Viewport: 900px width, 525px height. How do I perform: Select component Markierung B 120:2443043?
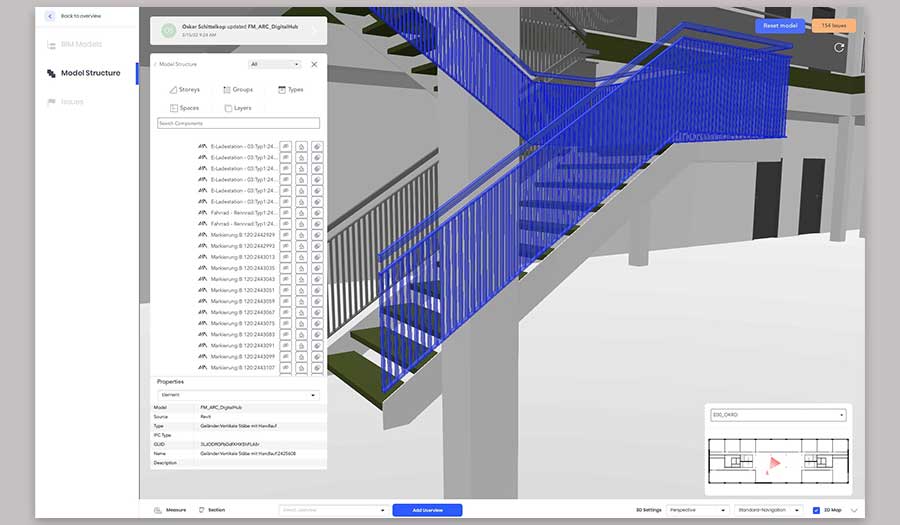pos(242,279)
